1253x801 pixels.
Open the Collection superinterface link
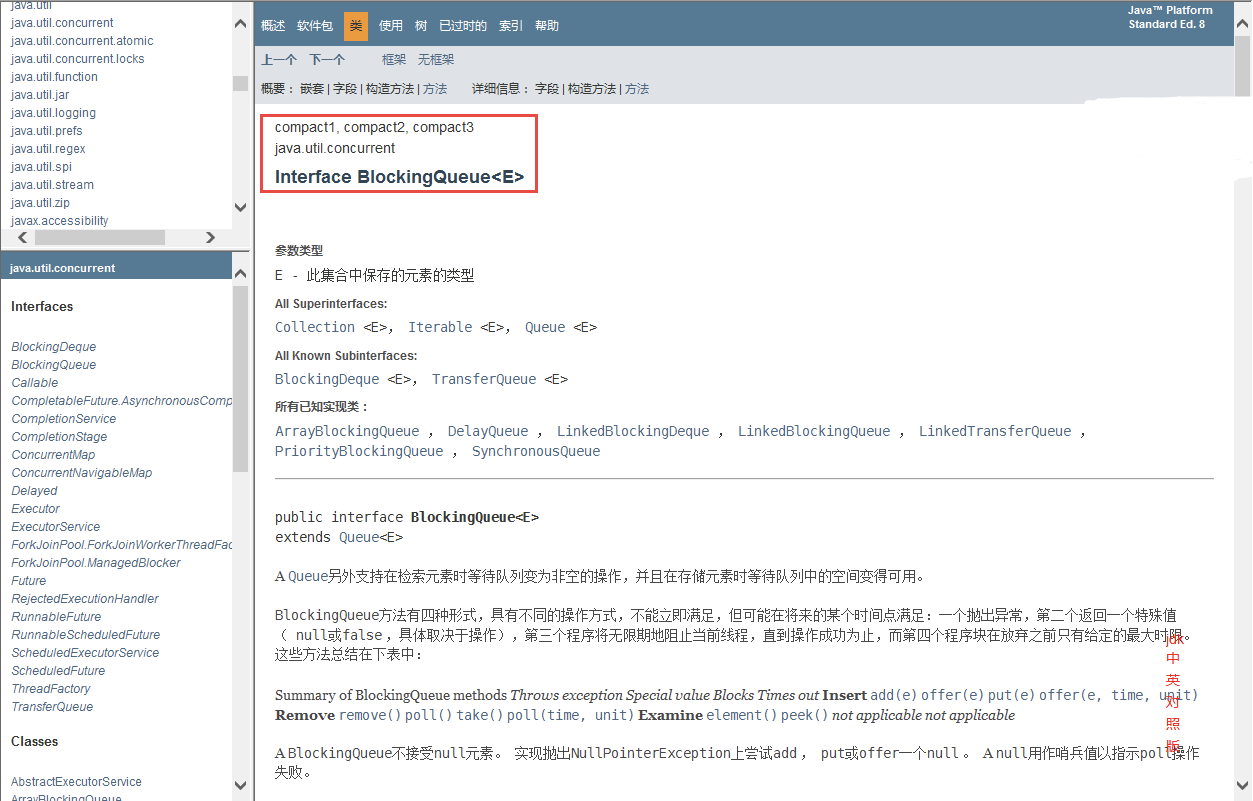click(x=315, y=327)
